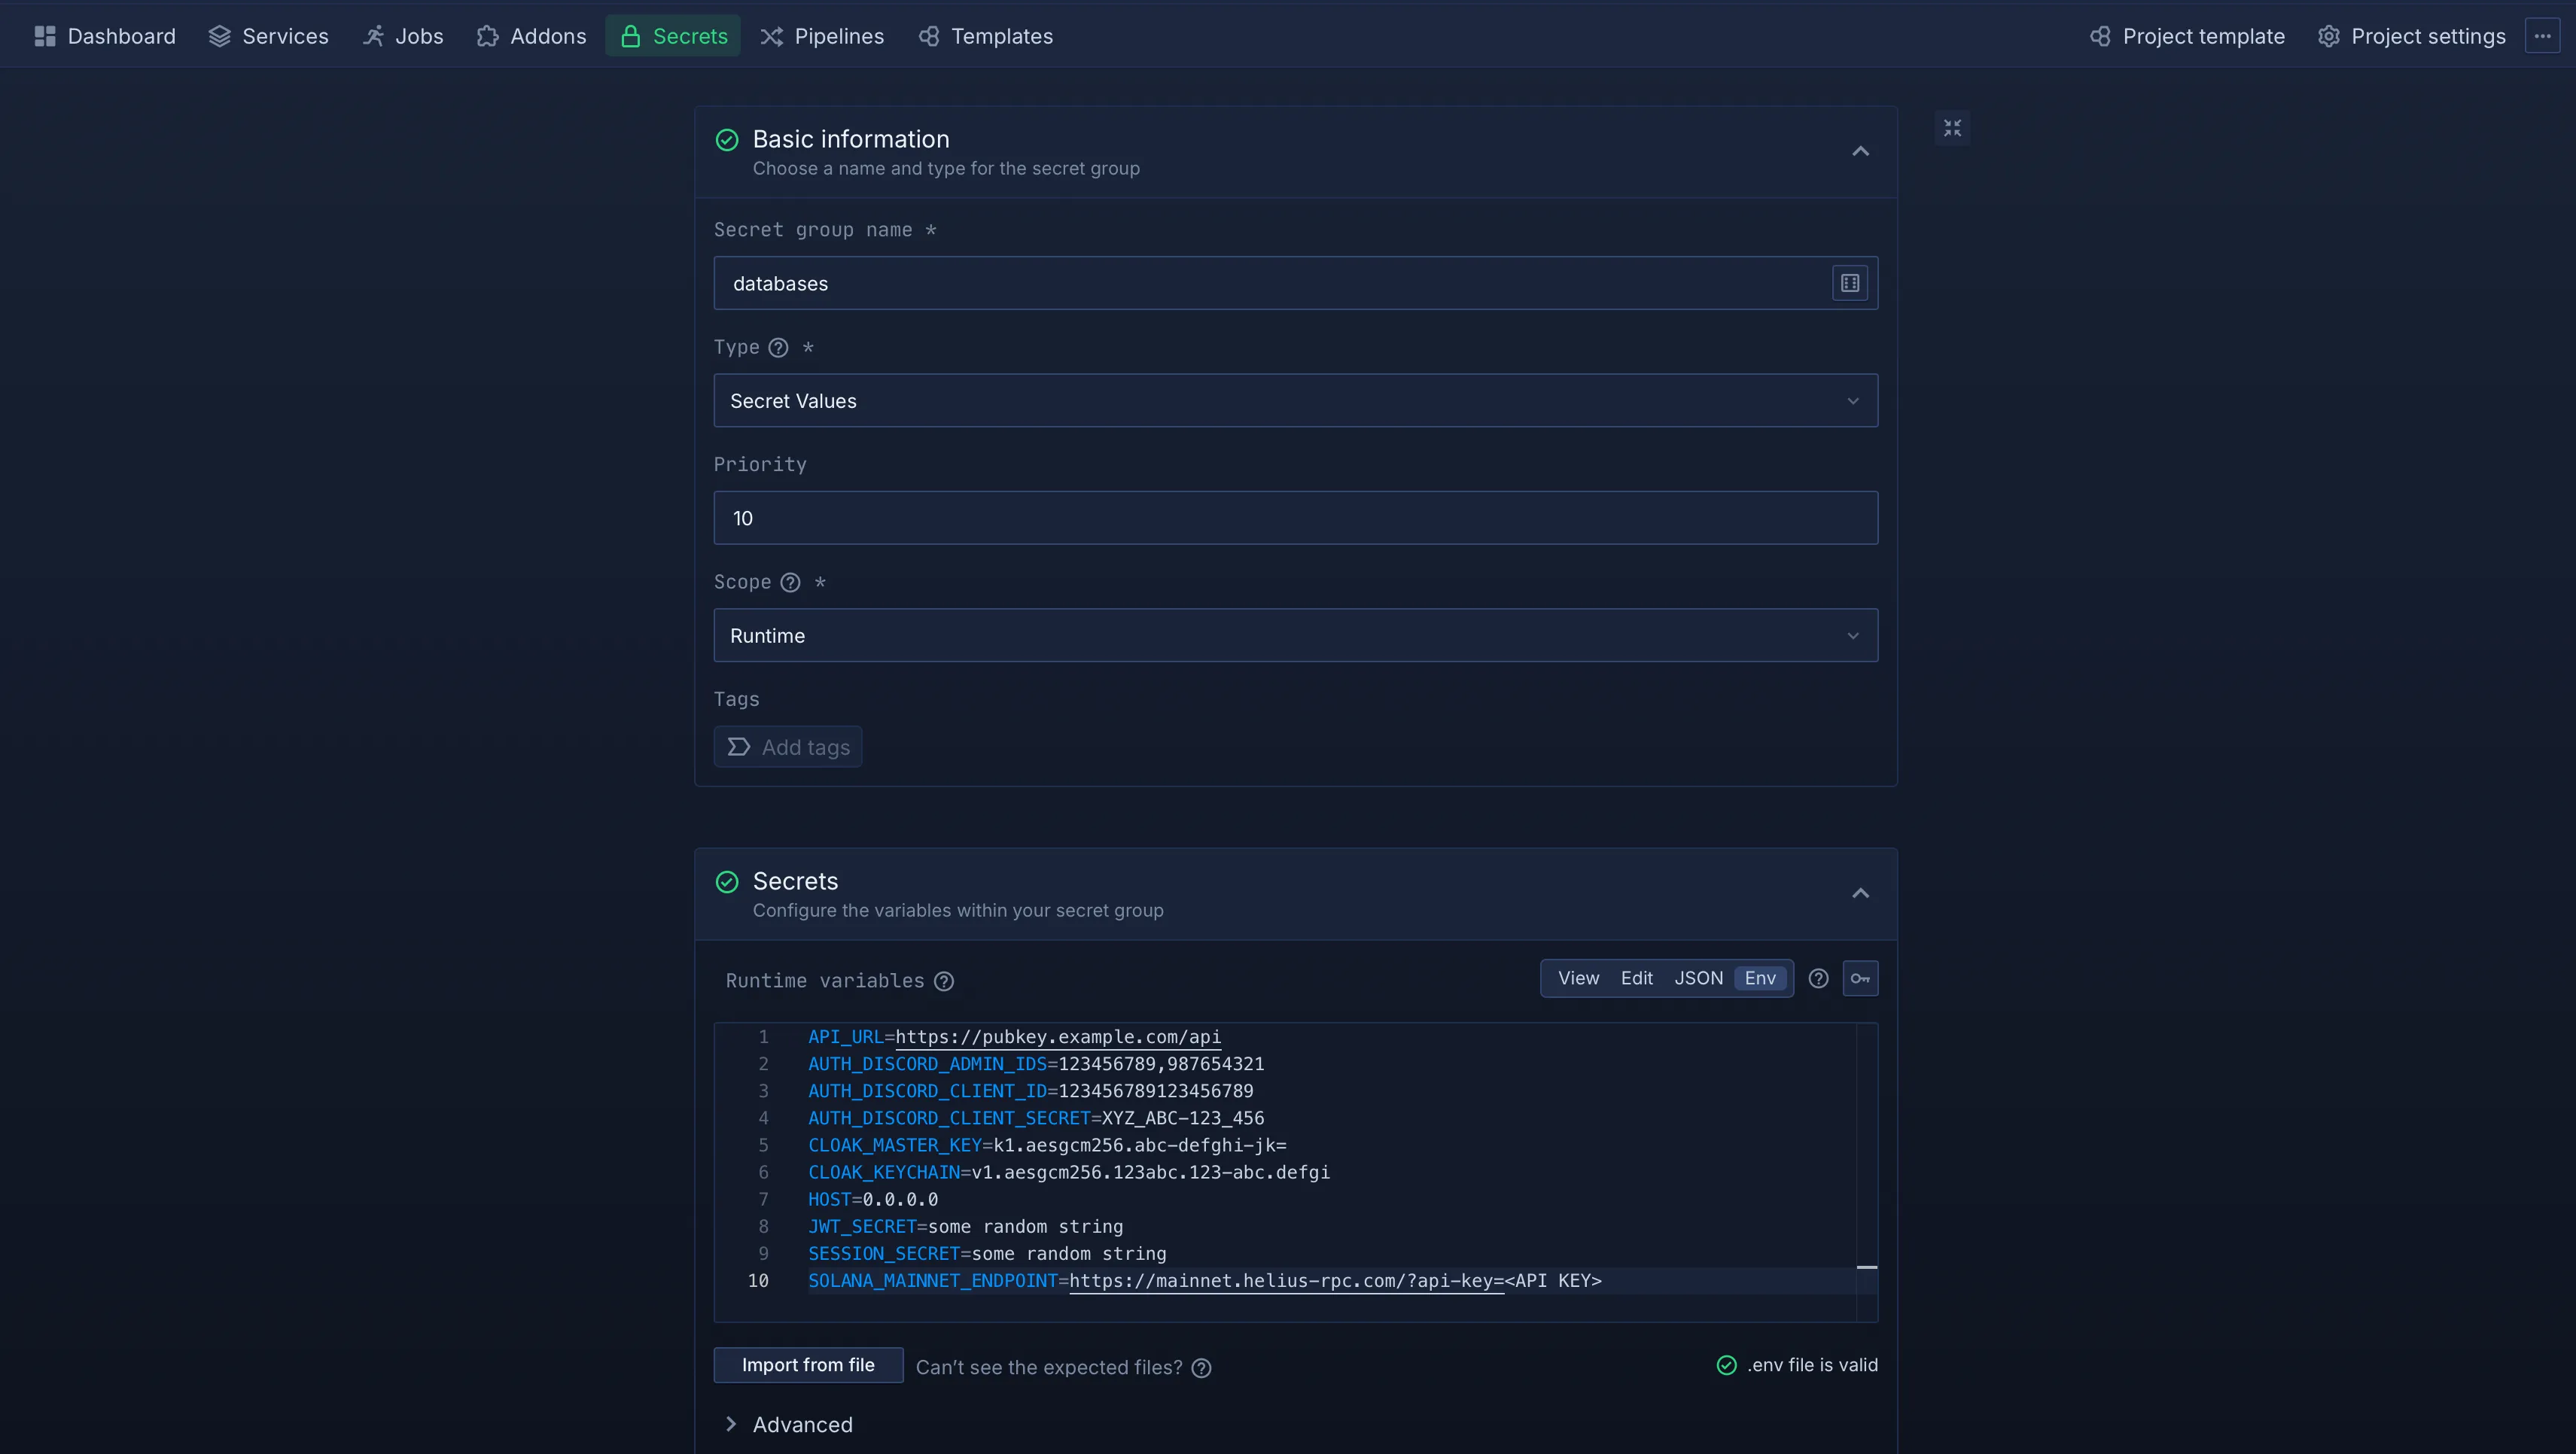The height and width of the screenshot is (1454, 2576).
Task: Click help icon next to expected files
Action: coord(1201,1367)
